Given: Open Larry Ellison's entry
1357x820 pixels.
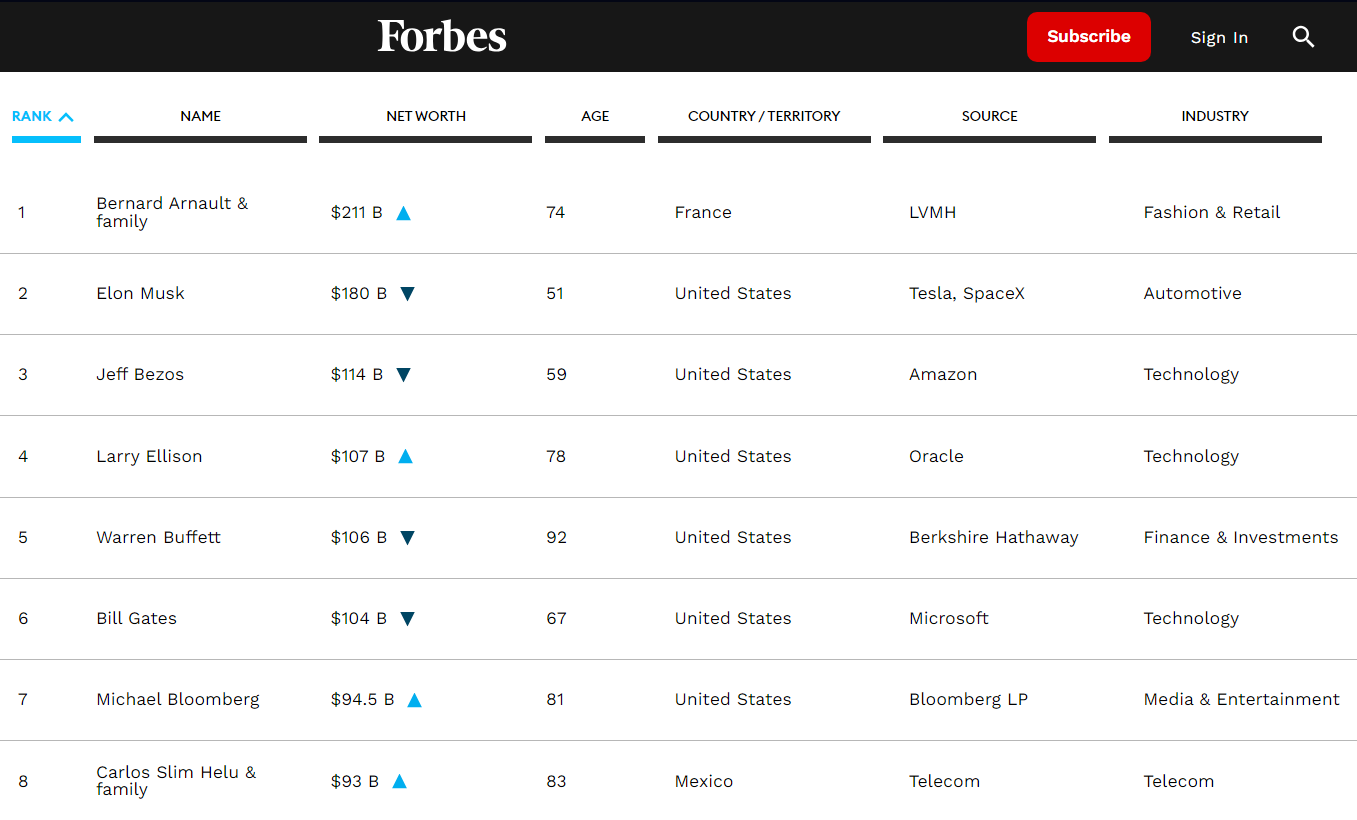Looking at the screenshot, I should tap(149, 456).
